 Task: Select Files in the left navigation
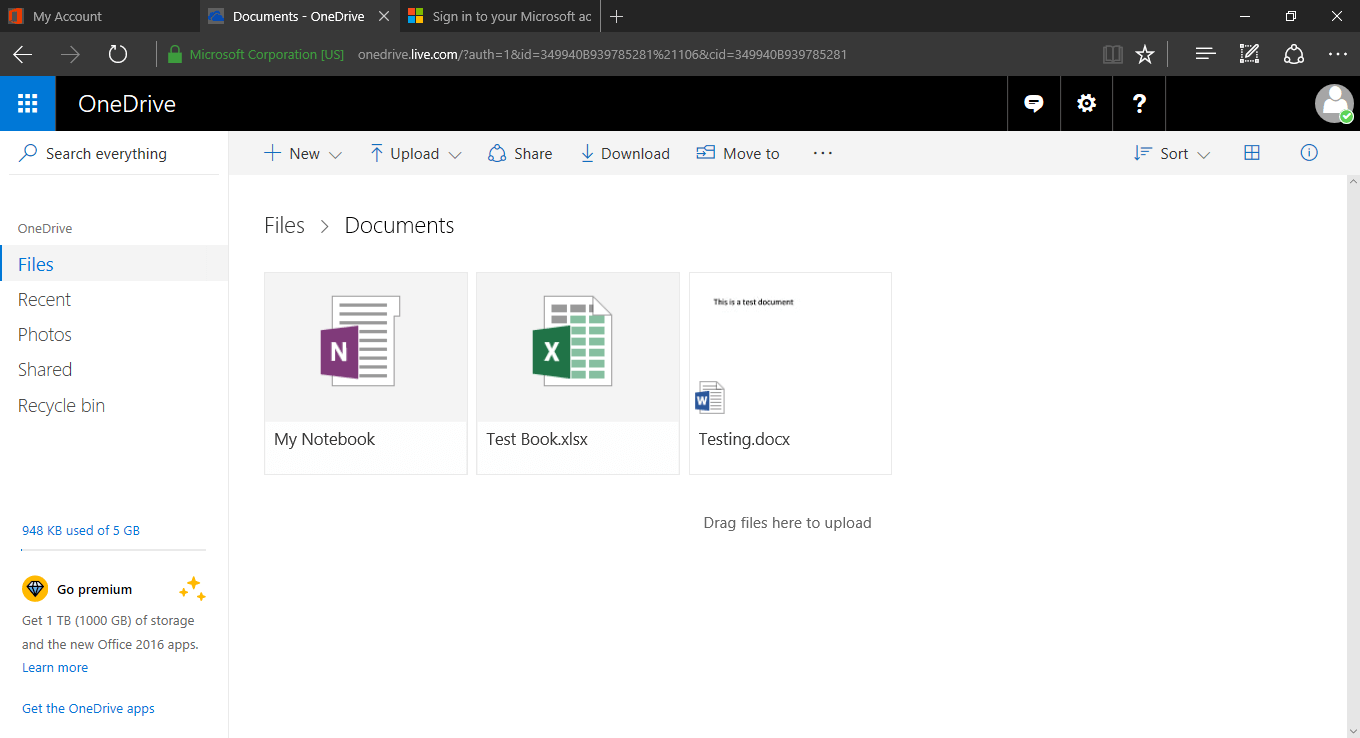coord(114,264)
